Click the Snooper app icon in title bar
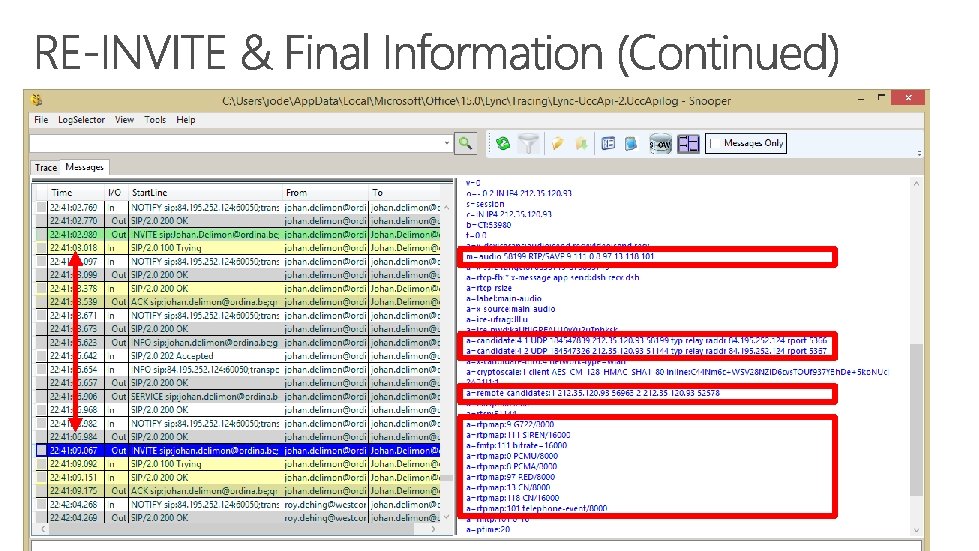 point(37,100)
